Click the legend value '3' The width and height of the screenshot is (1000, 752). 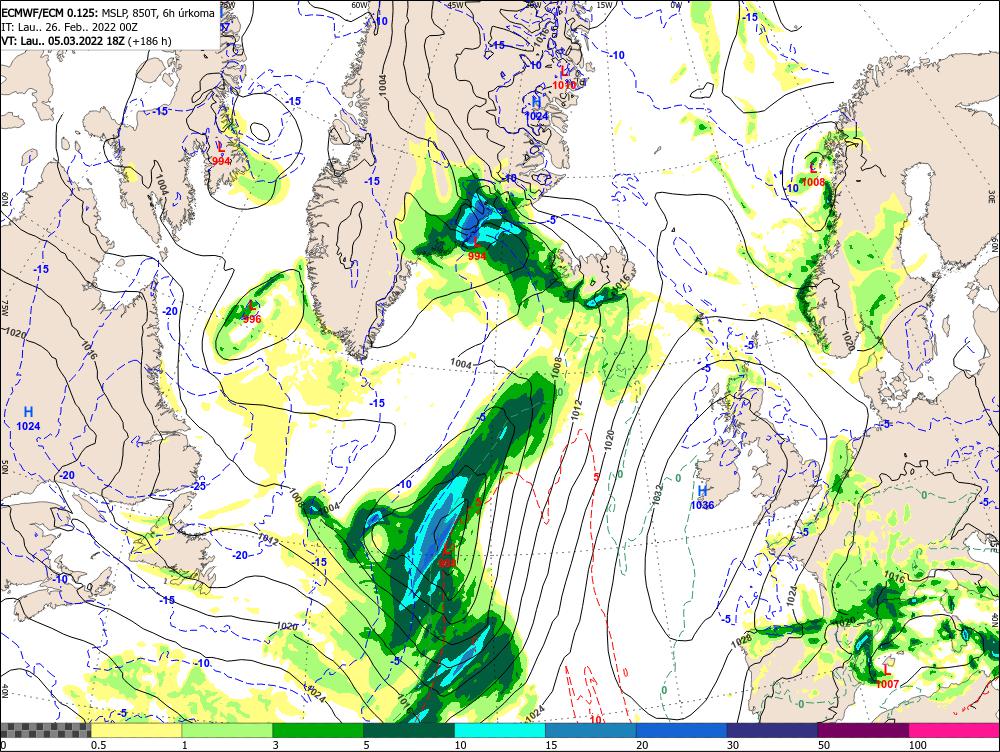pyautogui.click(x=276, y=745)
